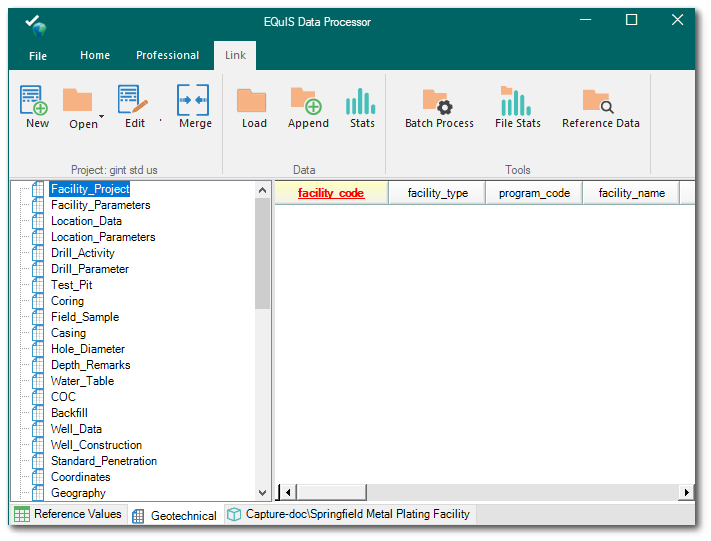Select Well_Construction in the tree

[96, 445]
